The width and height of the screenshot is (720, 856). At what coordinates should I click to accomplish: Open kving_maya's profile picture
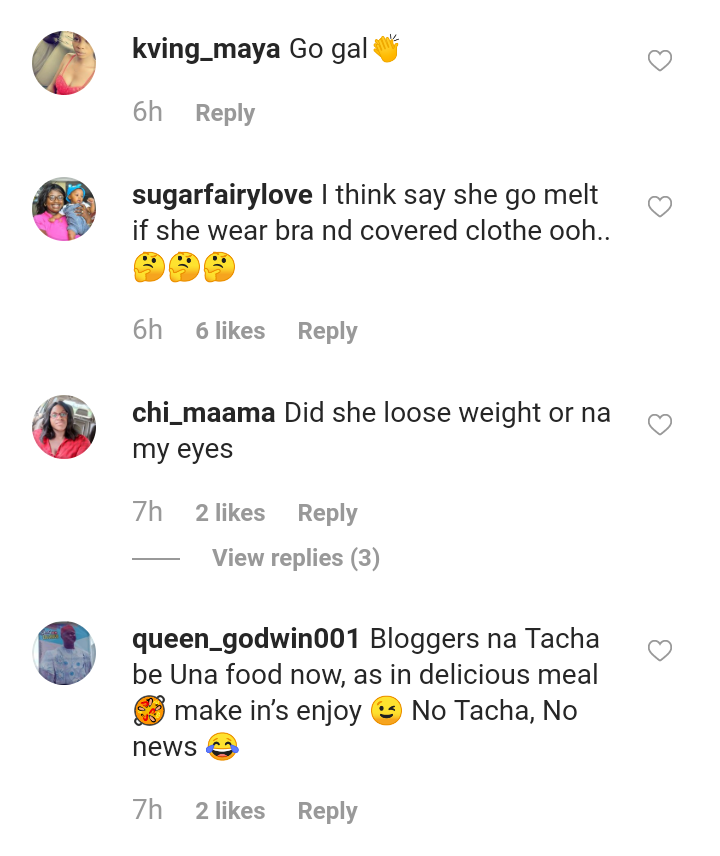tap(64, 63)
